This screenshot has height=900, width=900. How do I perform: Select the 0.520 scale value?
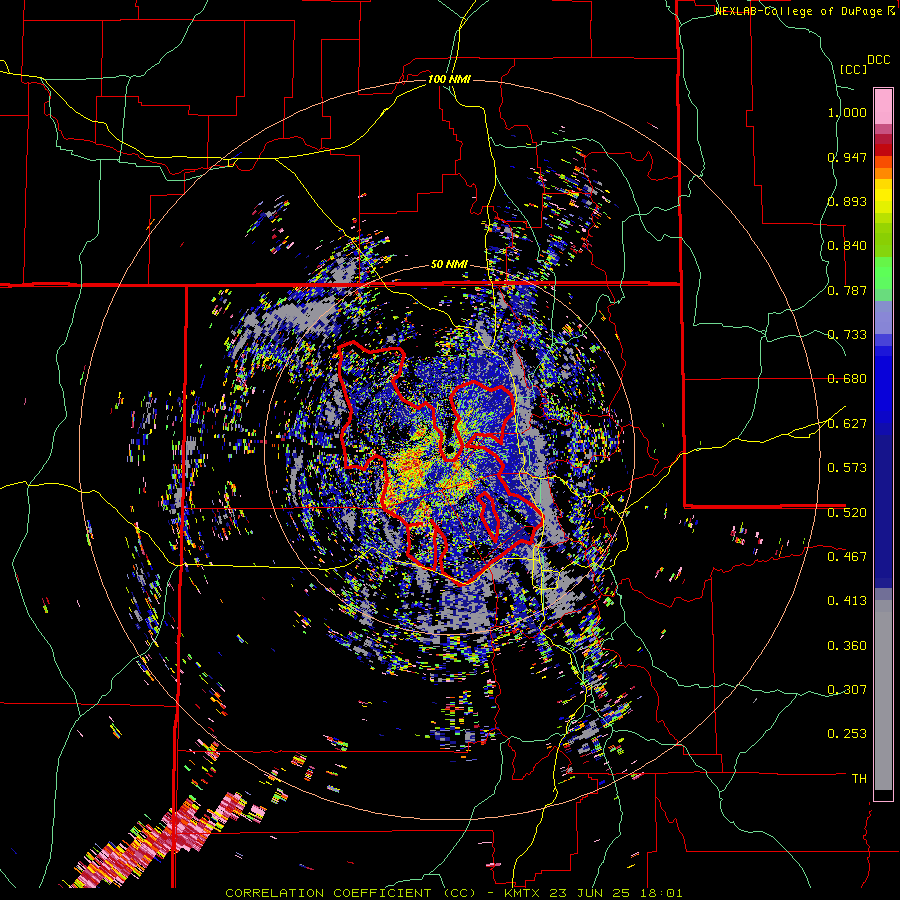(x=847, y=513)
